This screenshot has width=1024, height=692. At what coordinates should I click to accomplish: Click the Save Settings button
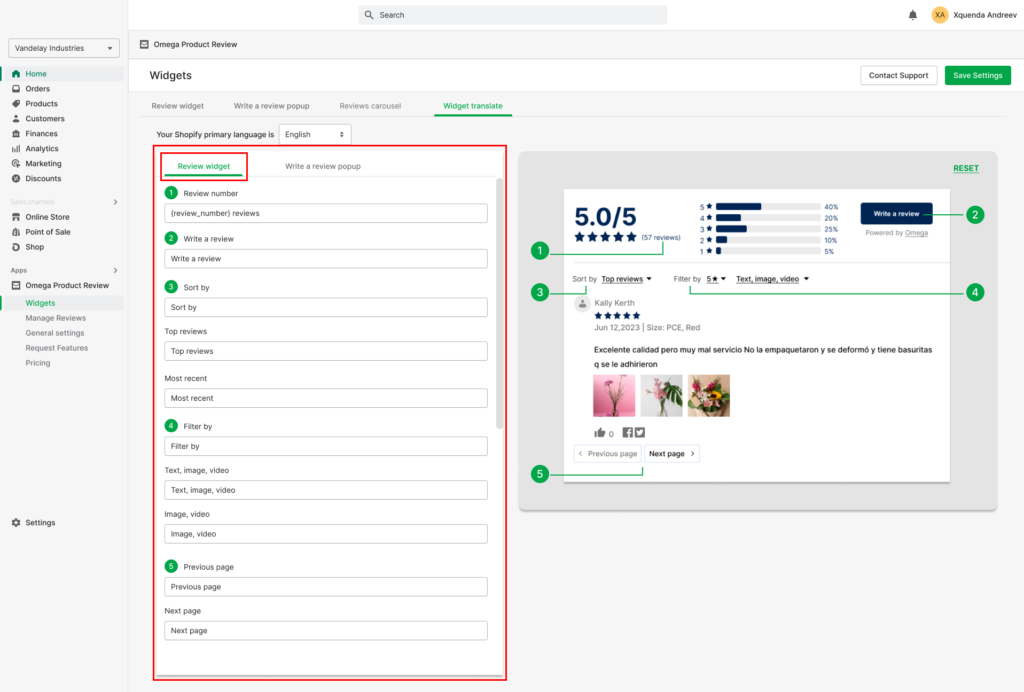coord(978,76)
